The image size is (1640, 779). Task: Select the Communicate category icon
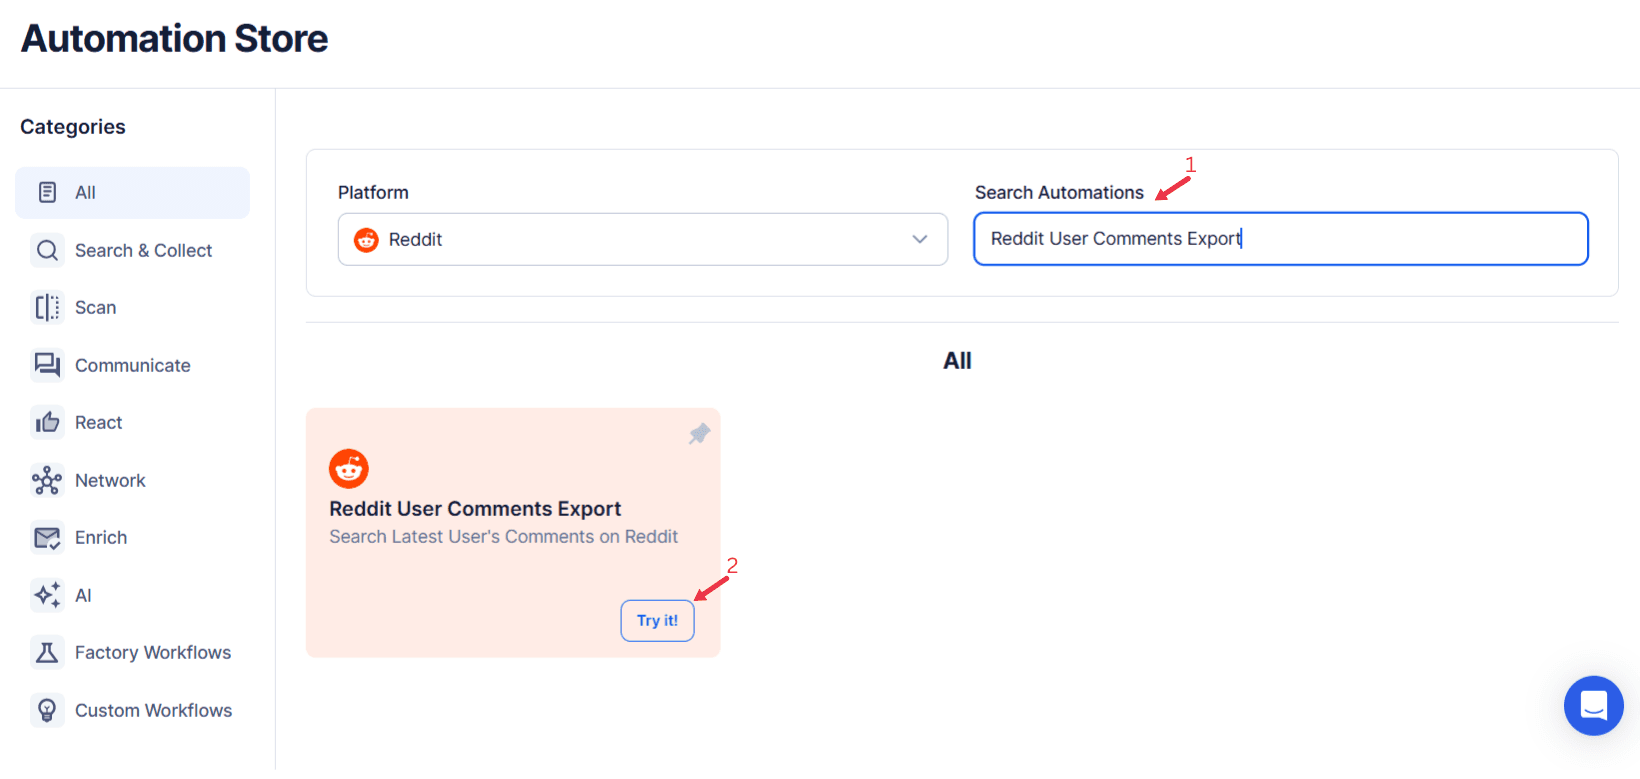point(47,365)
